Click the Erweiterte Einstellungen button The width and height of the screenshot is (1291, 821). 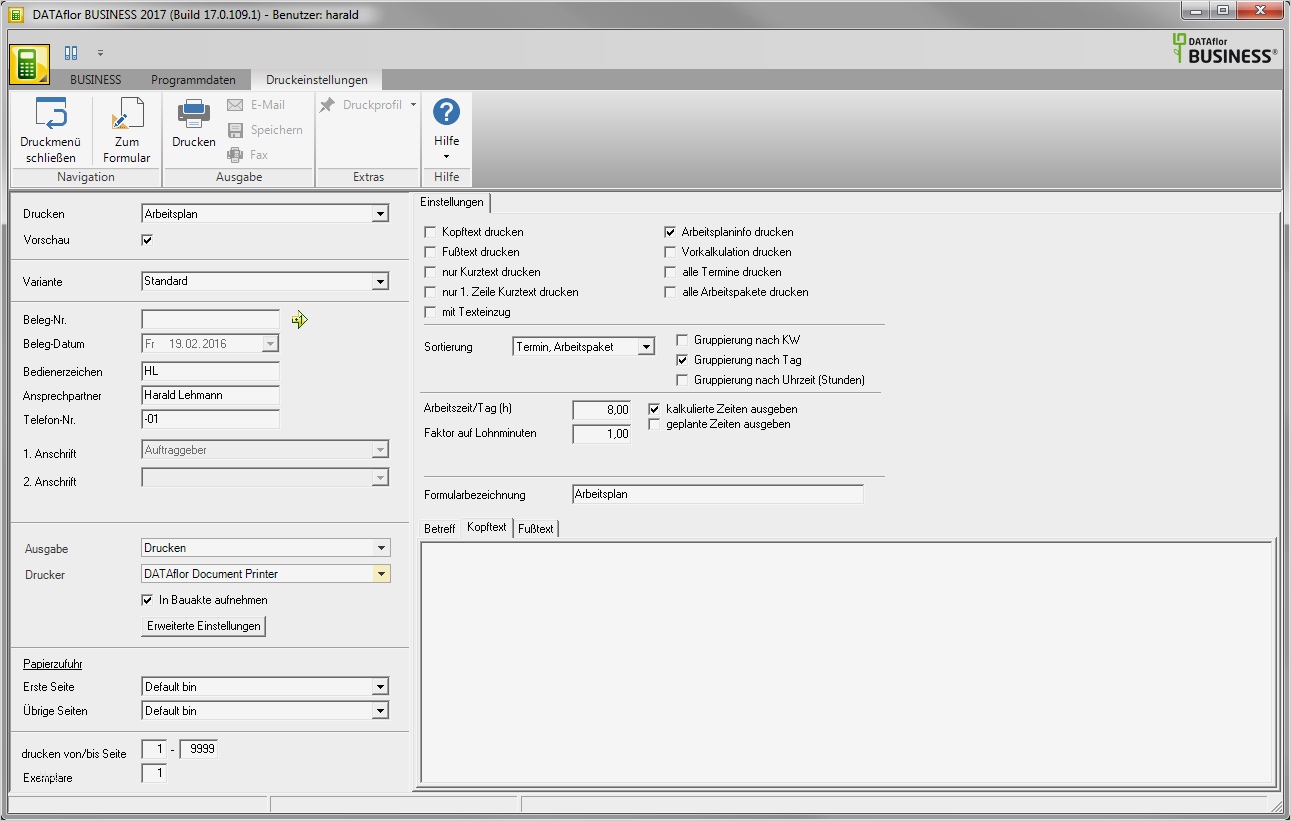[204, 626]
